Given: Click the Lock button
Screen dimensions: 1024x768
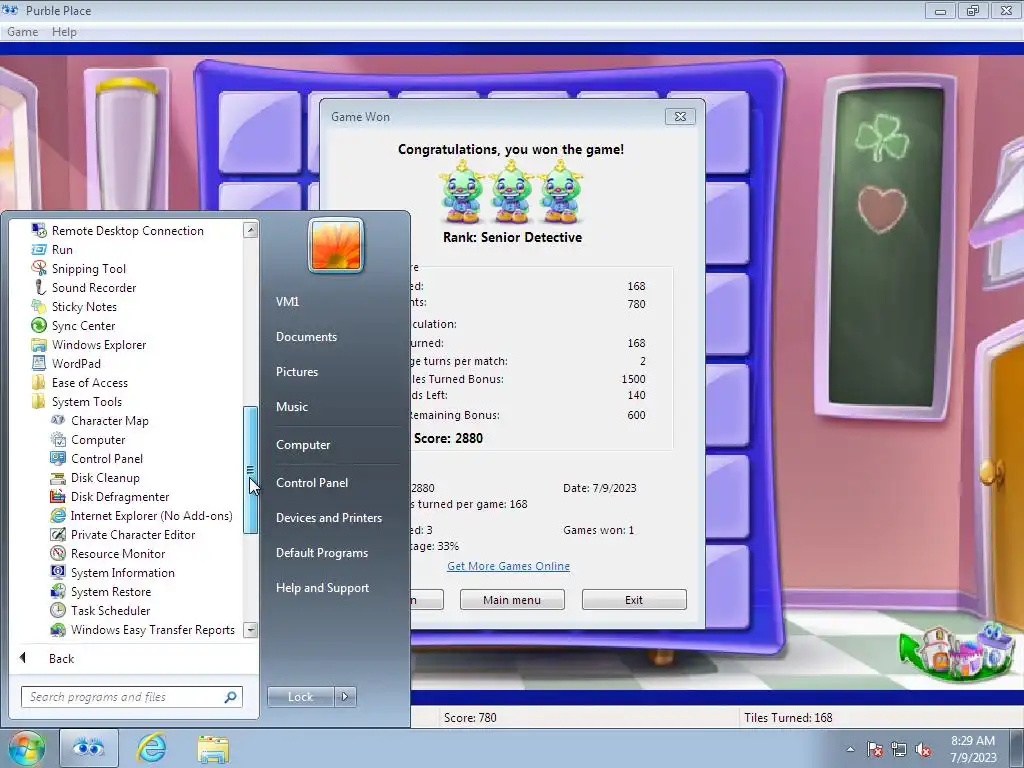Looking at the screenshot, I should click(x=300, y=697).
